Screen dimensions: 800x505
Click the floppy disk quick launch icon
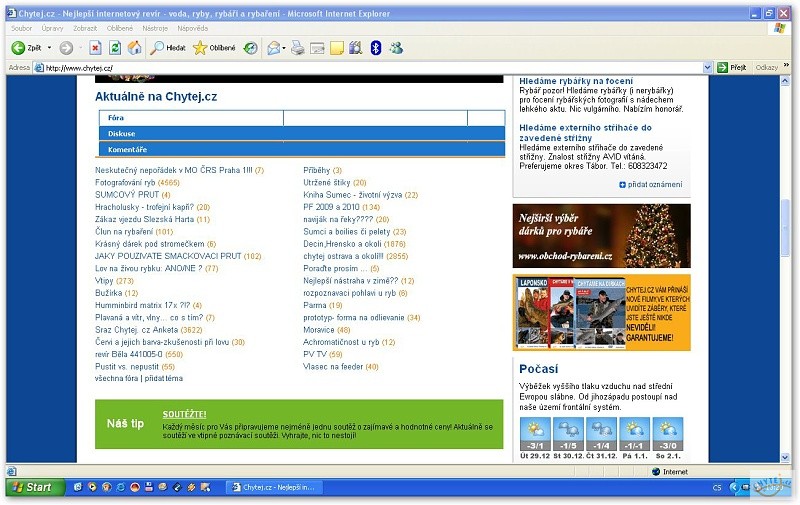149,487
